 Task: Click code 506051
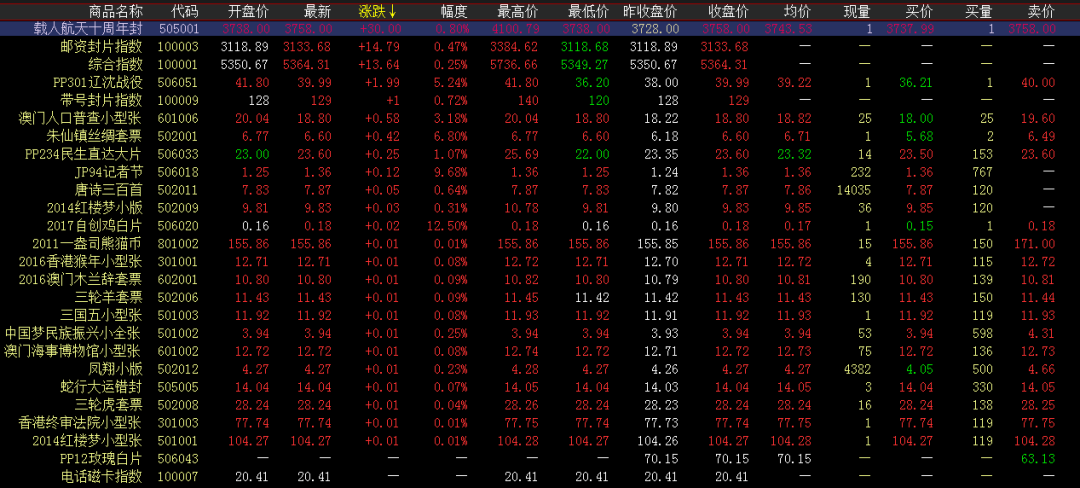coord(178,83)
